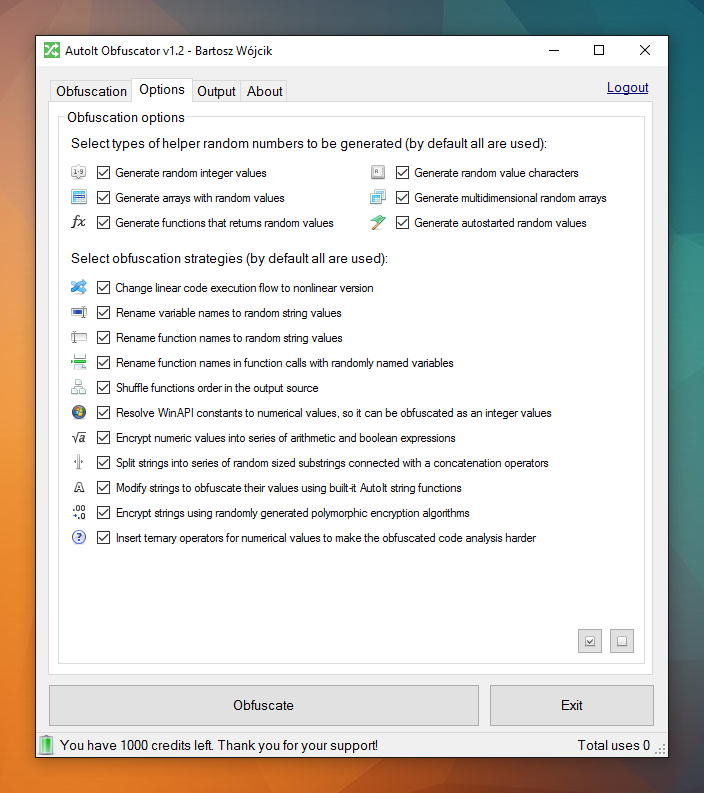Toggle Encrypt strings polymorphic algorithms checkbox

103,512
